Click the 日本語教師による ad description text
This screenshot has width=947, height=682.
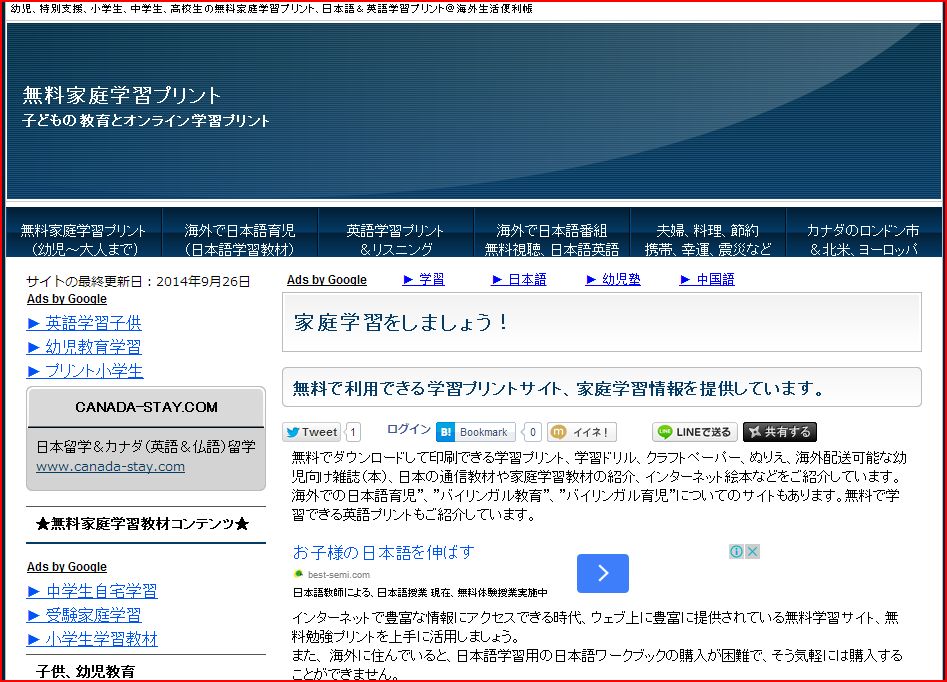tap(420, 593)
